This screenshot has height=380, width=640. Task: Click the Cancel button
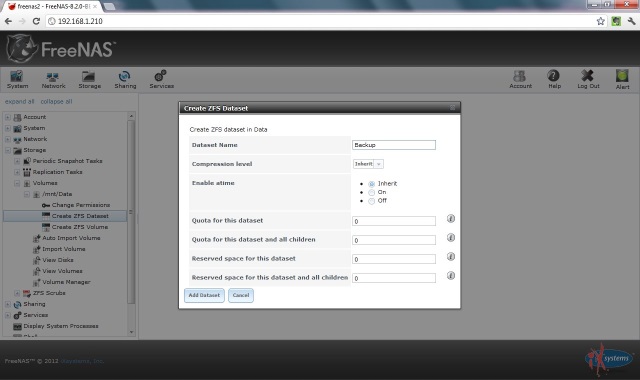click(241, 295)
